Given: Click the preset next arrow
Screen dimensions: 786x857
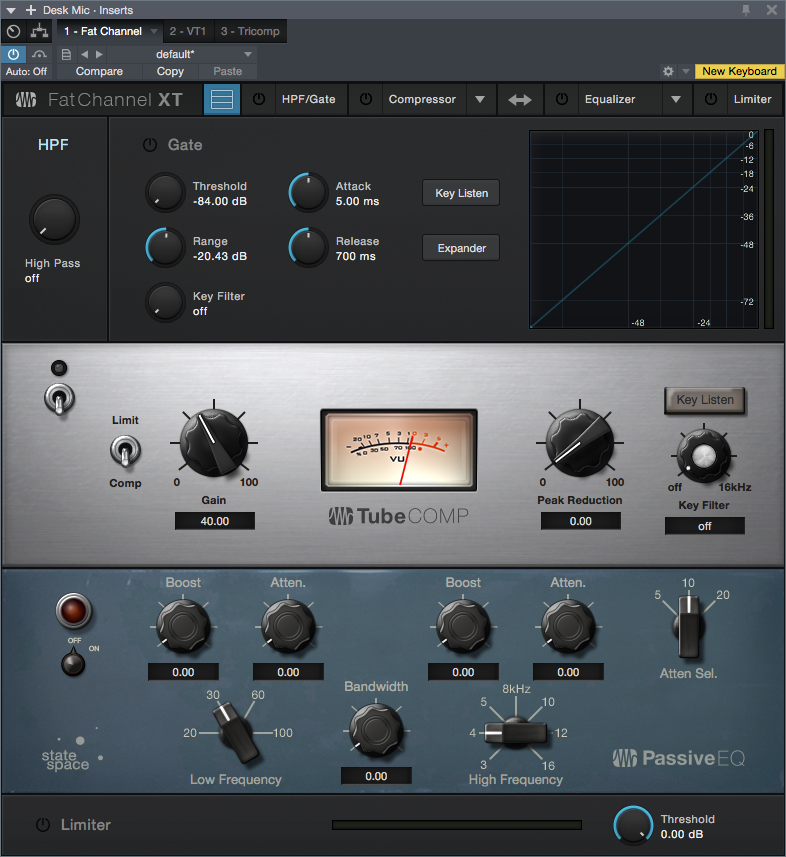Looking at the screenshot, I should point(99,54).
